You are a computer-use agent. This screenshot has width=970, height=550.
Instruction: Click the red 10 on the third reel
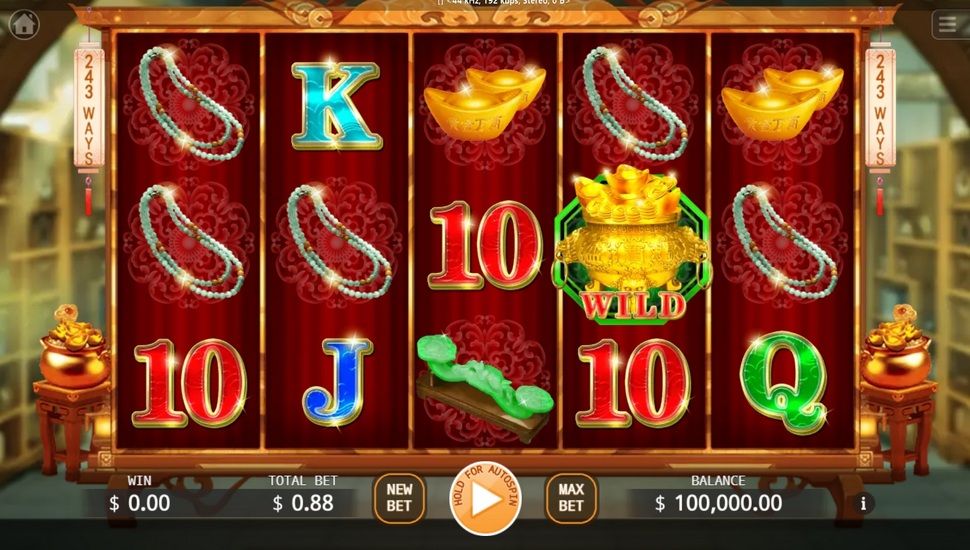tap(485, 245)
